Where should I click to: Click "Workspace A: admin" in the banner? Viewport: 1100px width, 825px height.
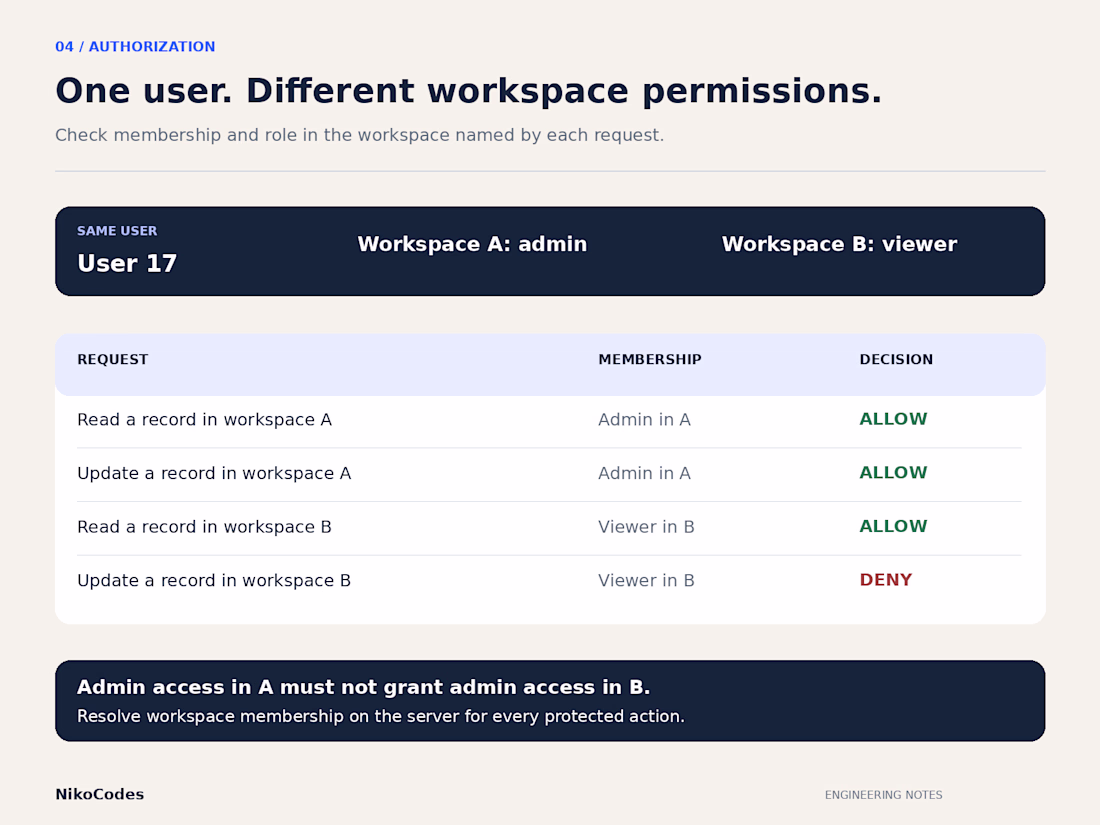click(472, 243)
